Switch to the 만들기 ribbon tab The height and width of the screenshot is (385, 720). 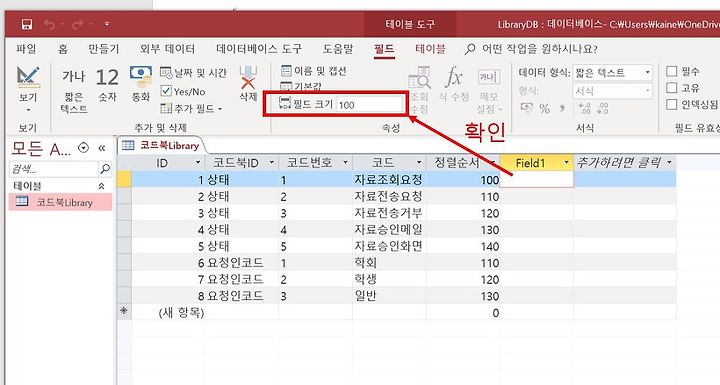pos(104,49)
